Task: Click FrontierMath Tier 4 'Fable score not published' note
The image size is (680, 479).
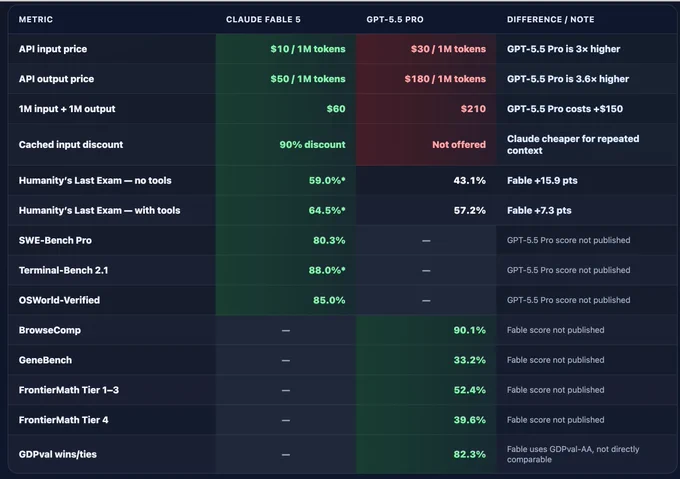Action: (555, 420)
